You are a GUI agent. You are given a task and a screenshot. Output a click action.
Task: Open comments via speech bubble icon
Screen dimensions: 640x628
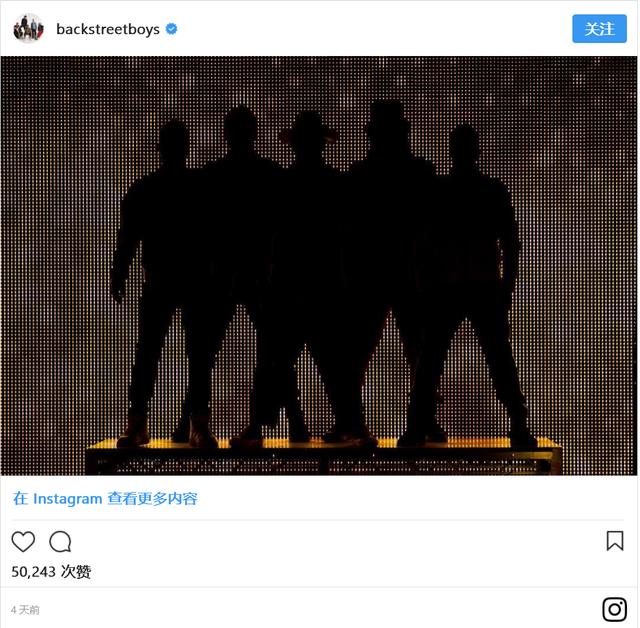coord(60,541)
